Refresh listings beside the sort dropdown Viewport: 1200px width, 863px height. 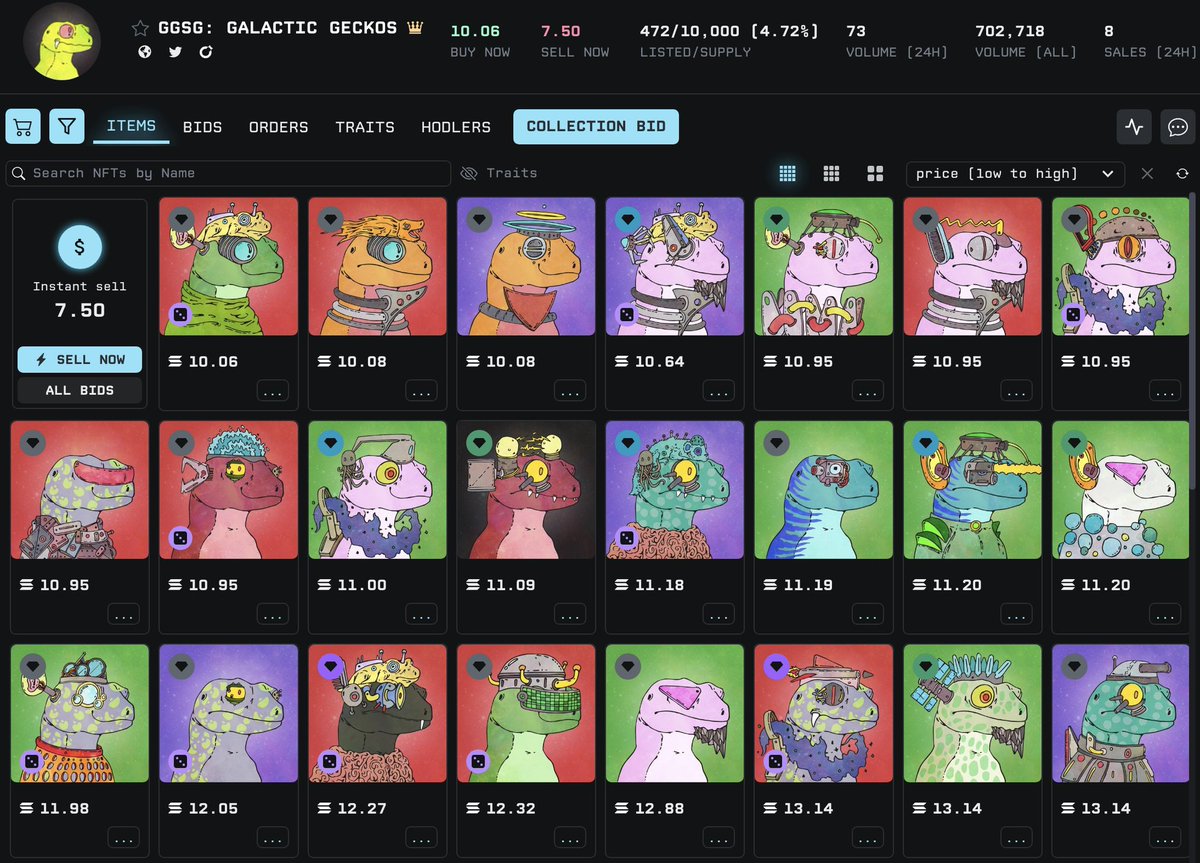pos(1182,174)
